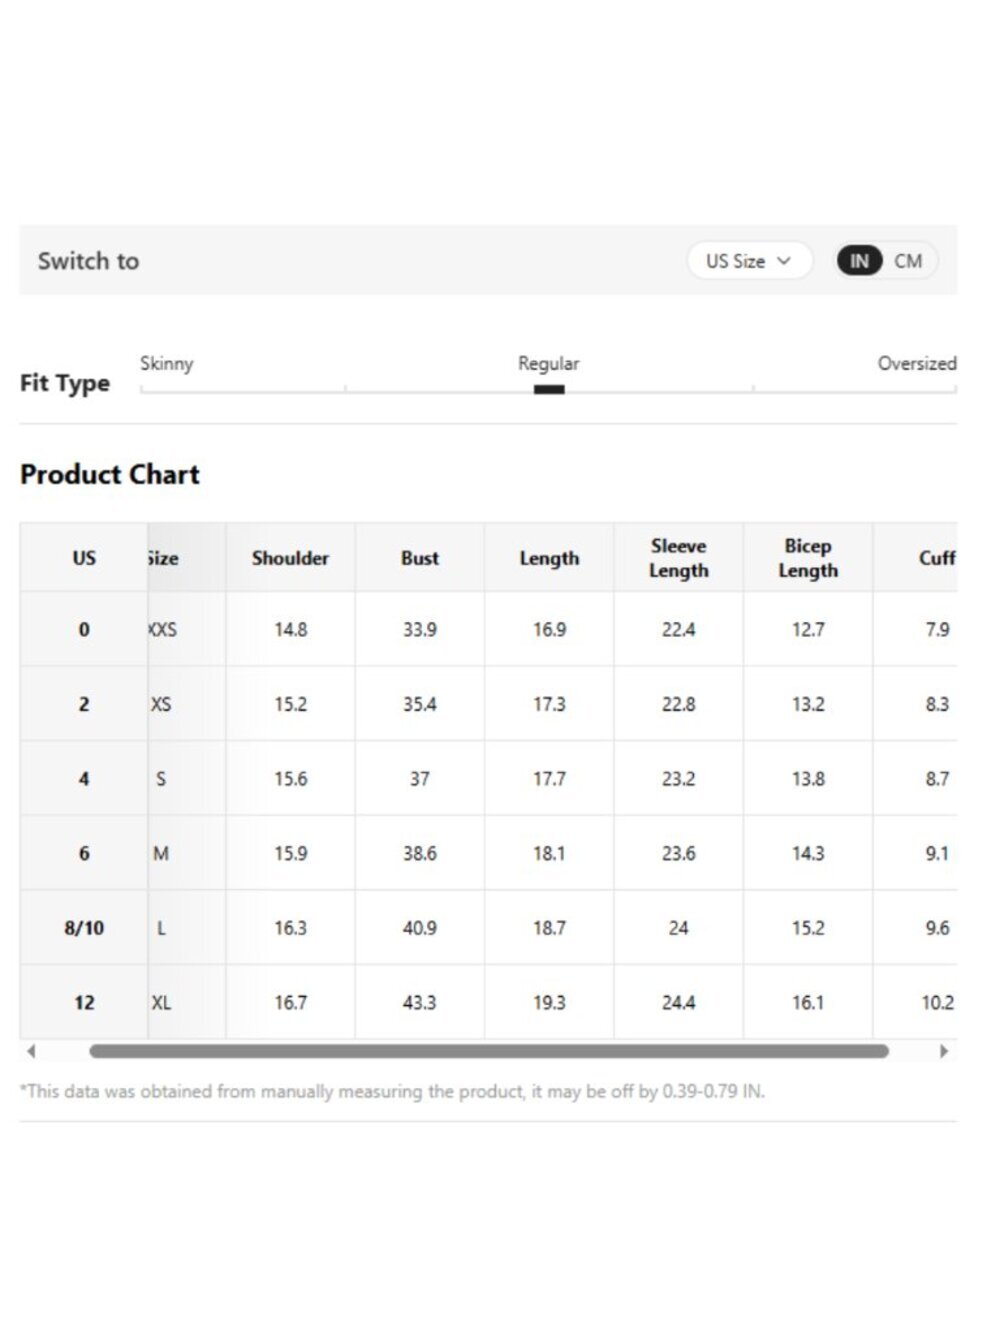Click the Oversized fit label
Viewport: 1000px width, 1333px height.
click(917, 363)
